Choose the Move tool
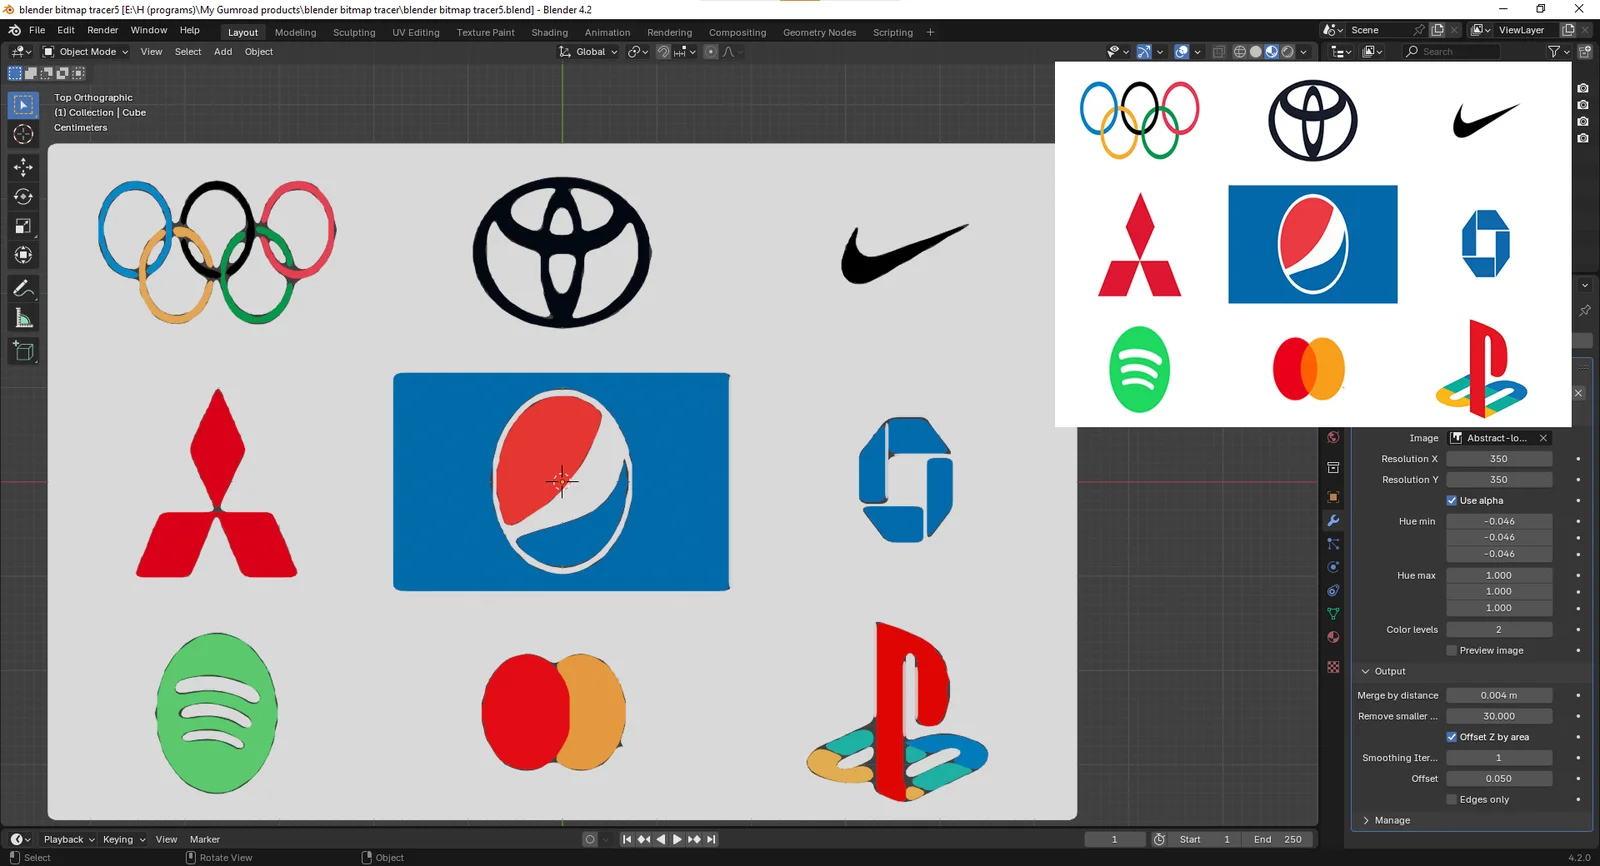This screenshot has height=866, width=1600. (23, 167)
